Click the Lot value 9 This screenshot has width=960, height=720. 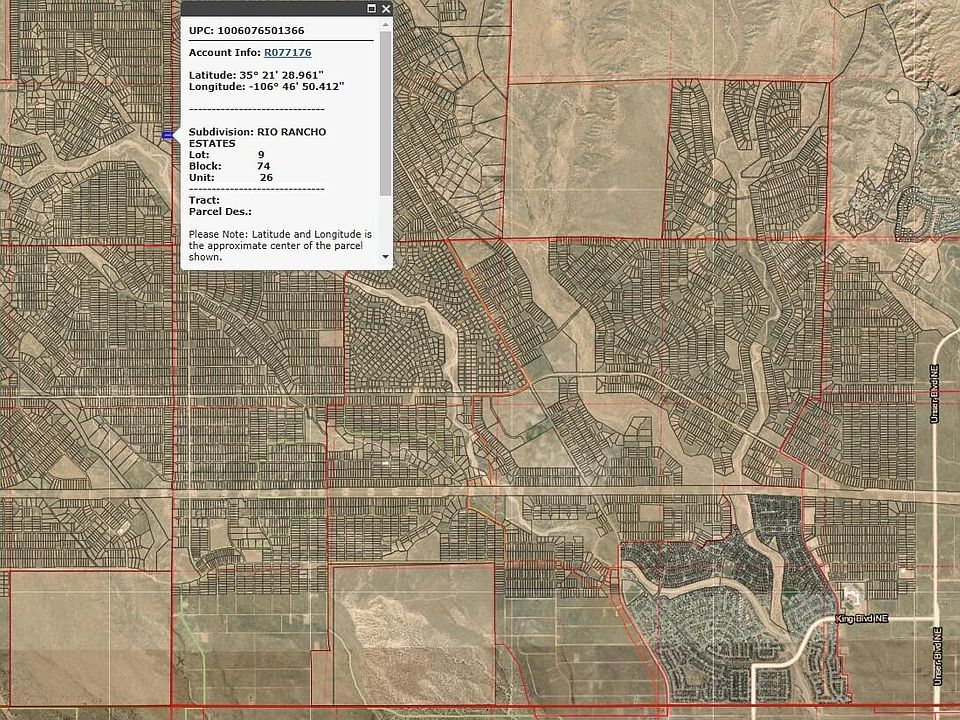261,155
